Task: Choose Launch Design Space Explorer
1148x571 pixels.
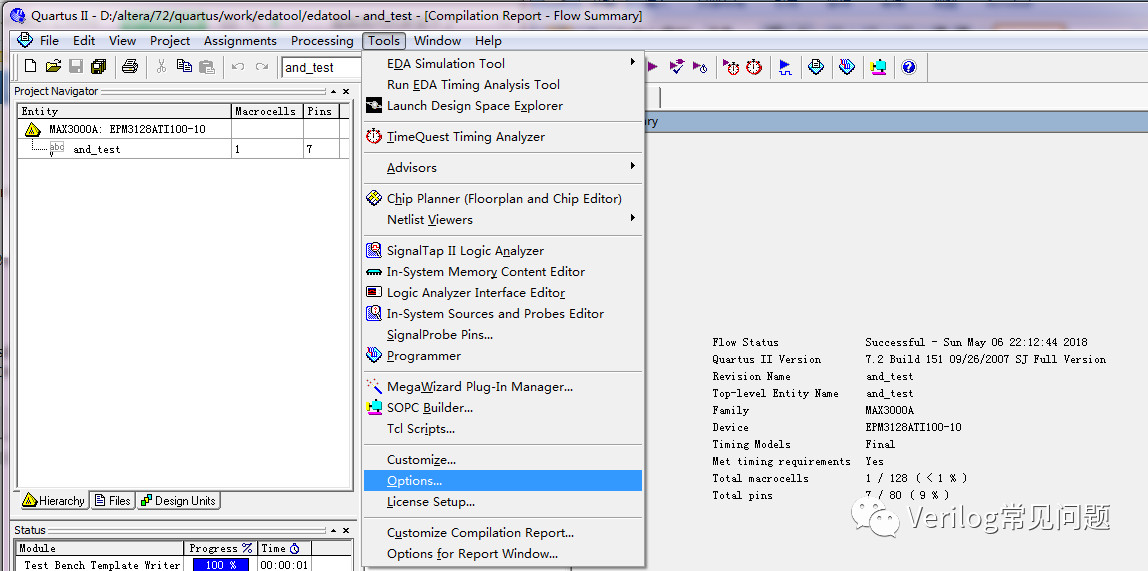Action: click(503, 106)
